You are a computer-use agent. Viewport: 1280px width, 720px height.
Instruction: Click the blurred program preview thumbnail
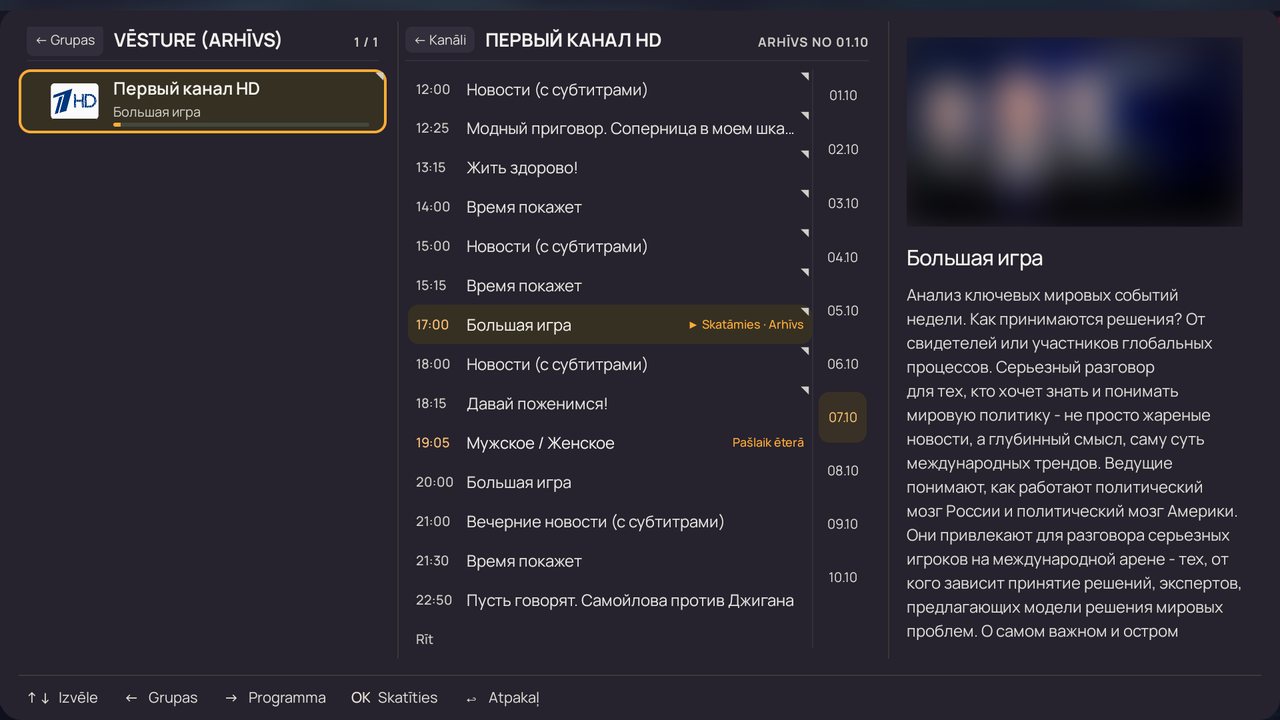(1074, 132)
